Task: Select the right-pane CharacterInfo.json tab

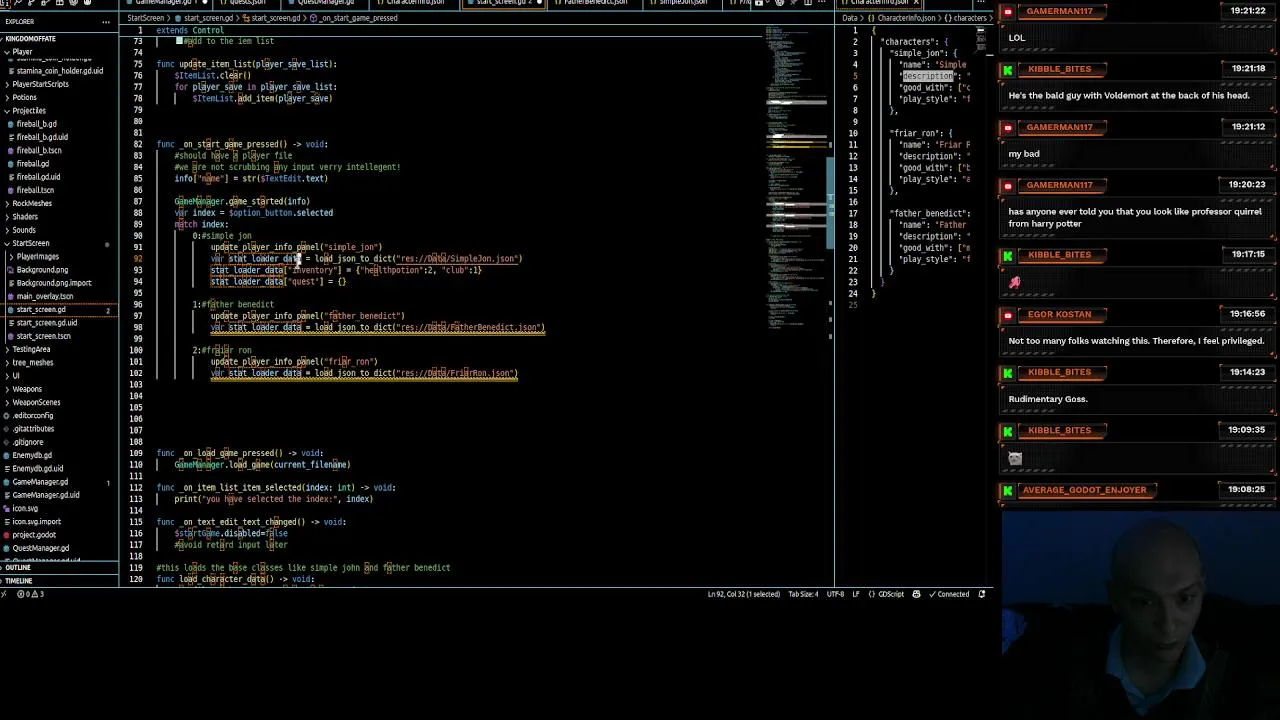Action: (x=878, y=3)
